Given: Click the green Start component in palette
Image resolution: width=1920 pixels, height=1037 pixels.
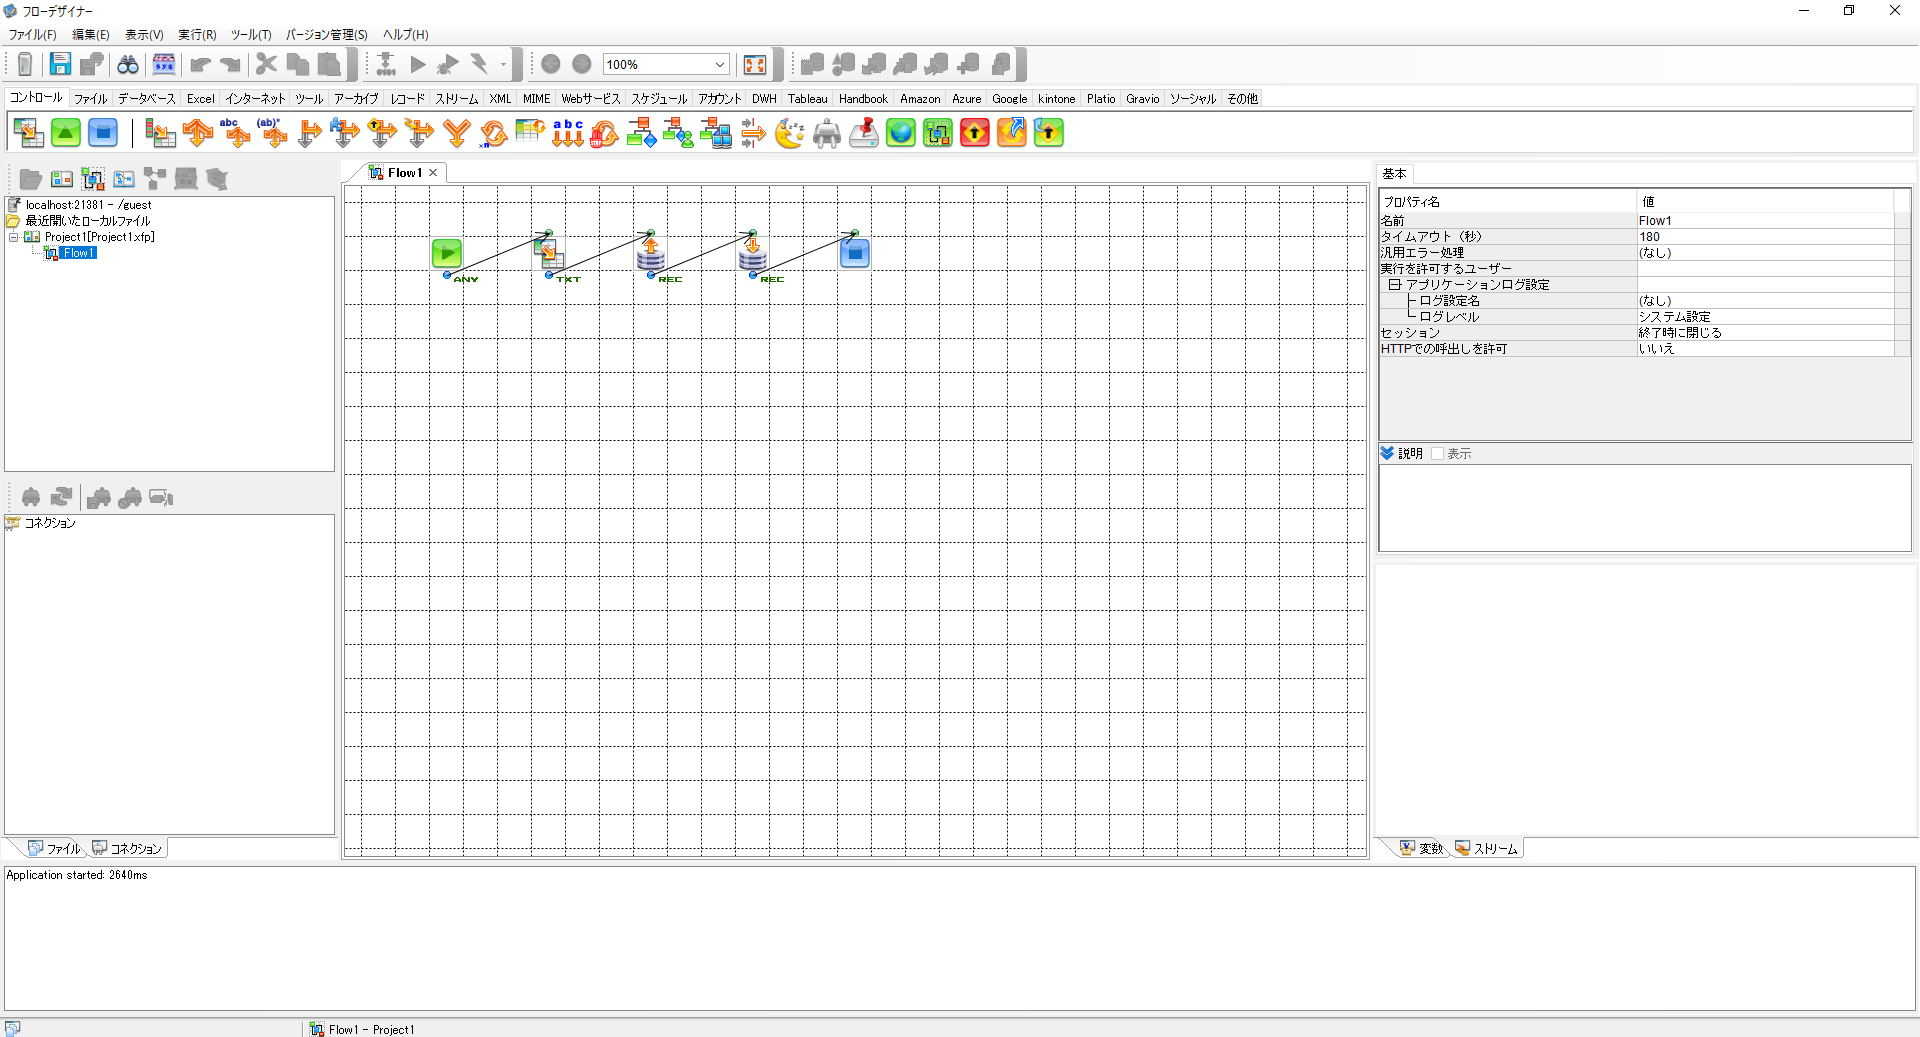Looking at the screenshot, I should pos(66,133).
